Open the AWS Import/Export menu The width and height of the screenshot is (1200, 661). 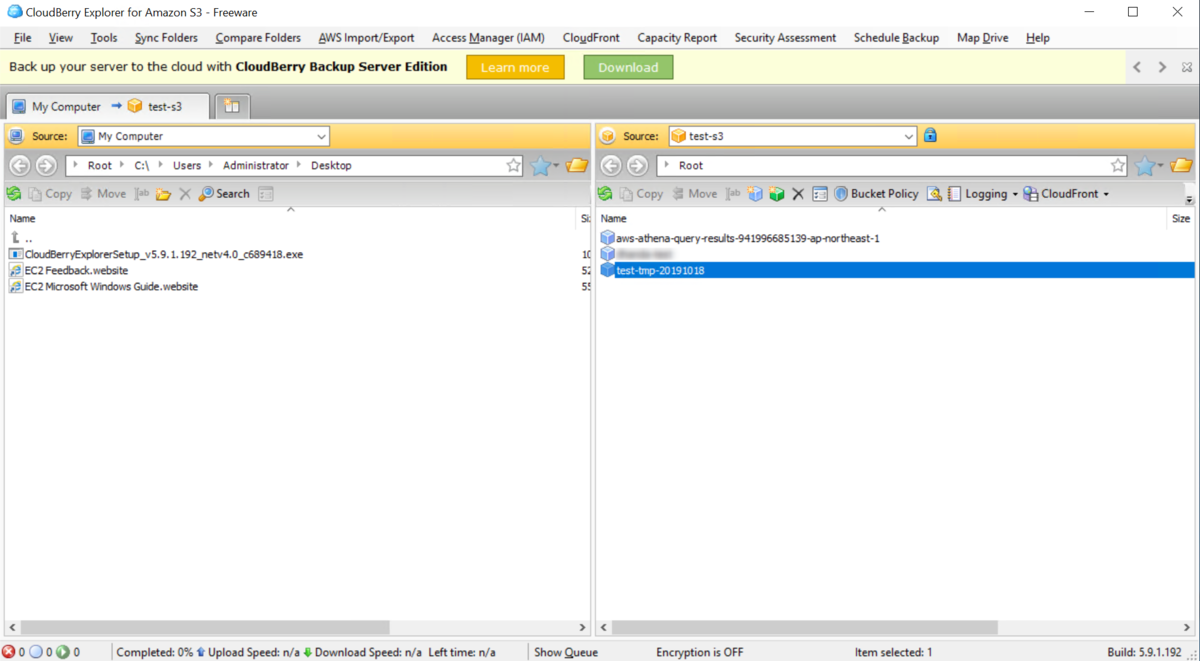click(366, 37)
